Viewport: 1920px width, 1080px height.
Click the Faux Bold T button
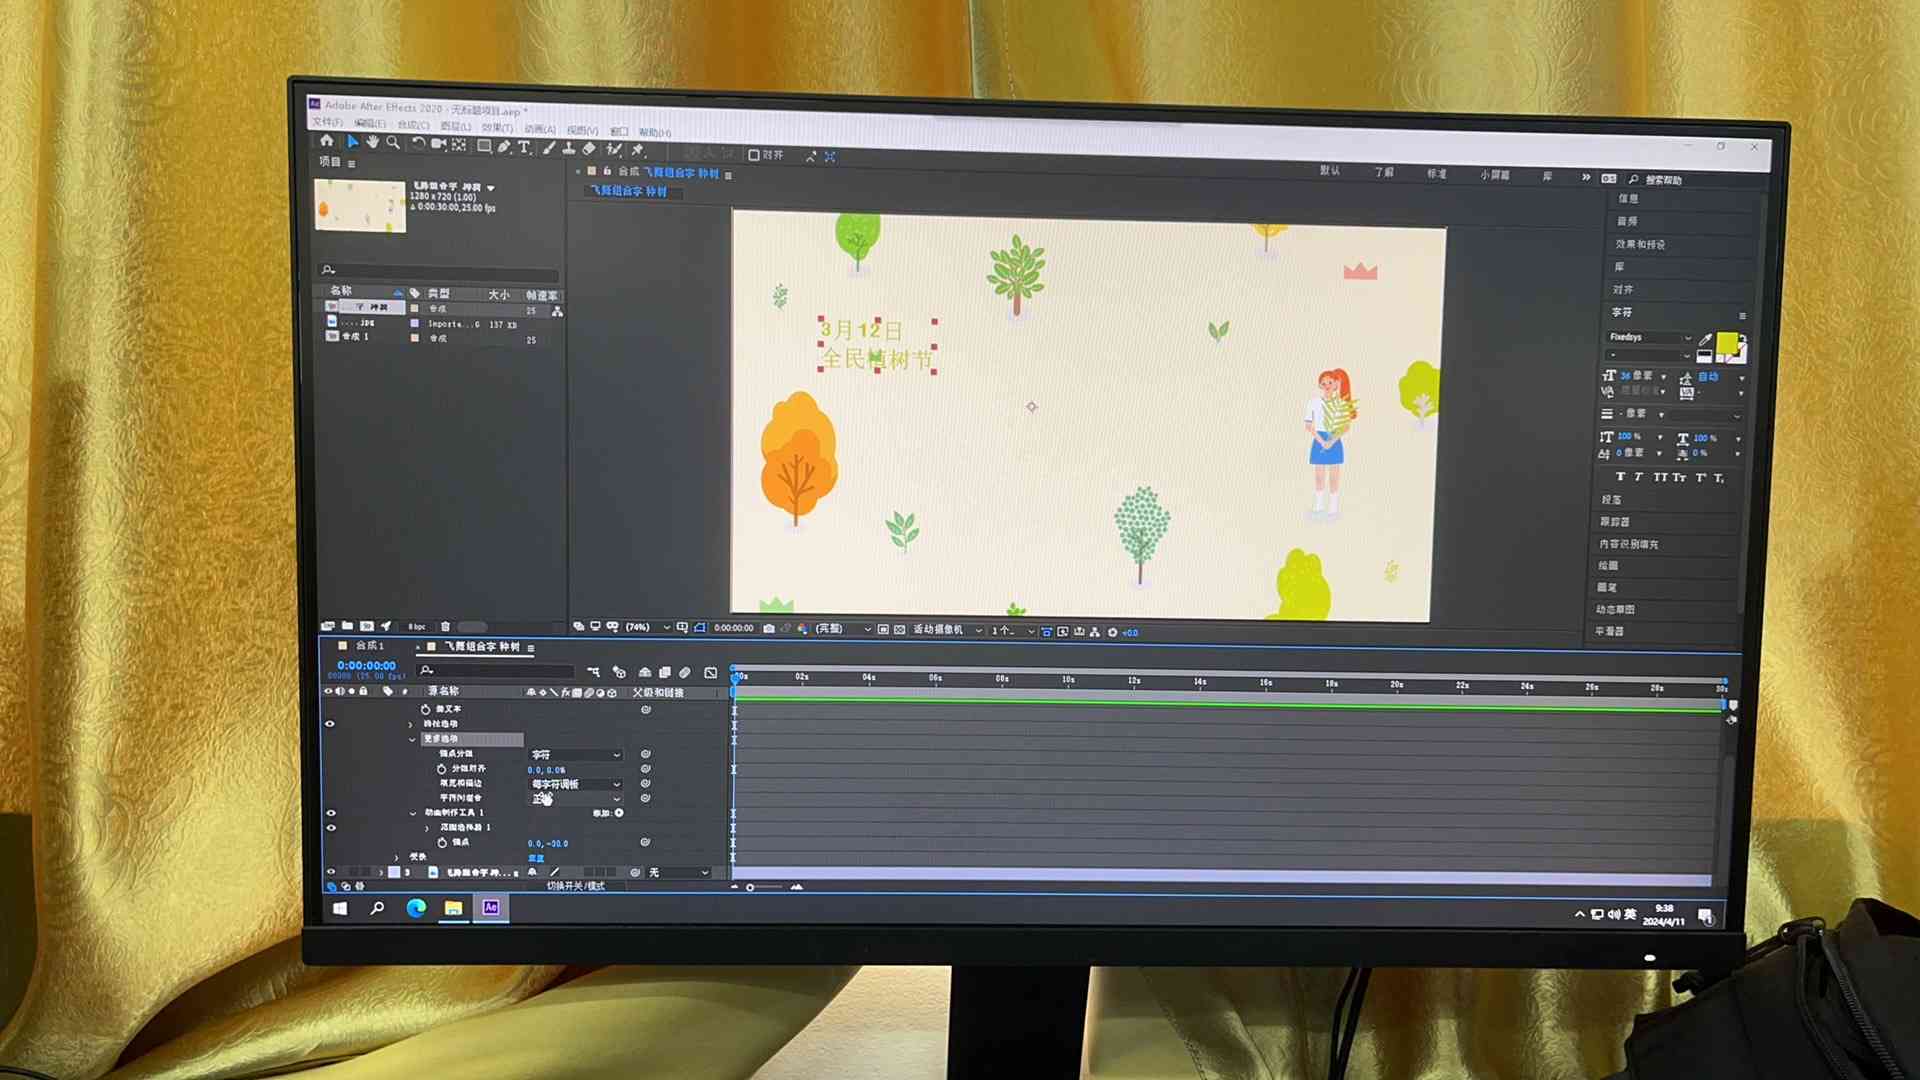pyautogui.click(x=1620, y=477)
